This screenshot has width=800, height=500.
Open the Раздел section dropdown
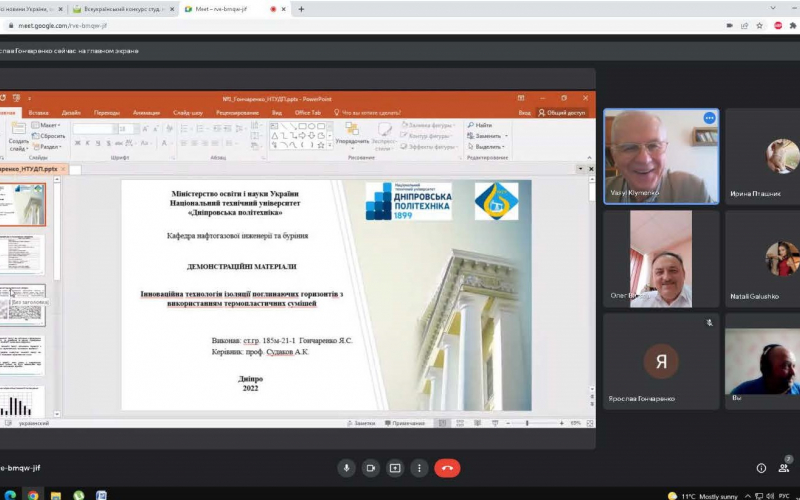47,147
